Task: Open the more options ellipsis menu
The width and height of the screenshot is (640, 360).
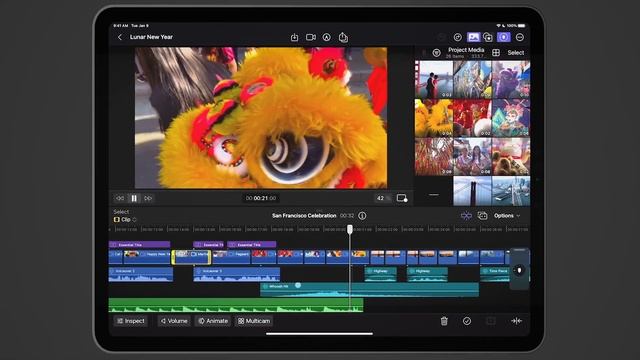Action: 520,37
